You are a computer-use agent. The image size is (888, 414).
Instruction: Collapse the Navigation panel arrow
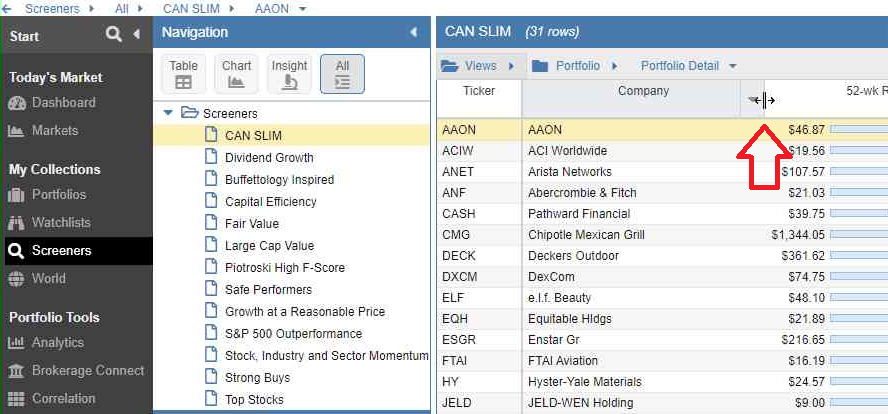(x=413, y=32)
